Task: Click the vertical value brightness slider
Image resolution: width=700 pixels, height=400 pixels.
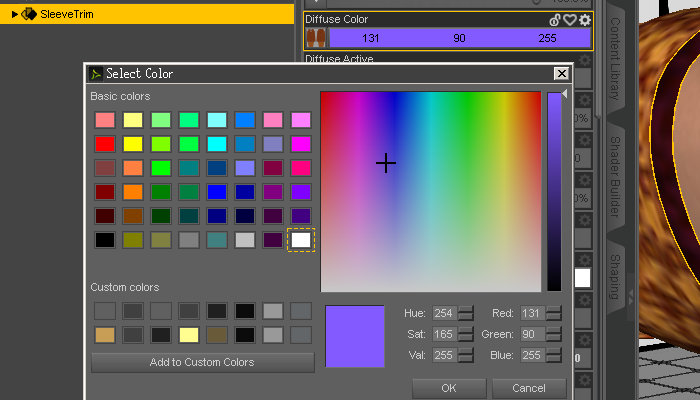Action: coord(554,192)
